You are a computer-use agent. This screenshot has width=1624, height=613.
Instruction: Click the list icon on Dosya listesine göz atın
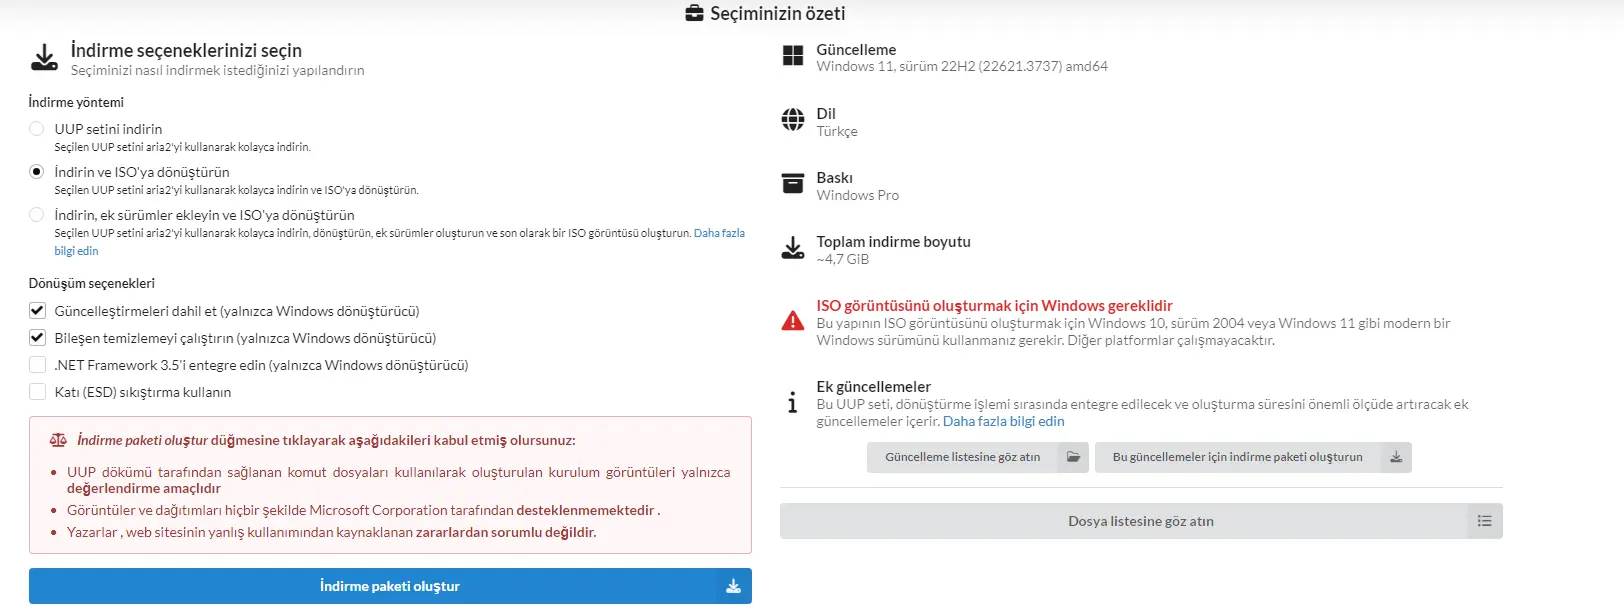[1485, 521]
